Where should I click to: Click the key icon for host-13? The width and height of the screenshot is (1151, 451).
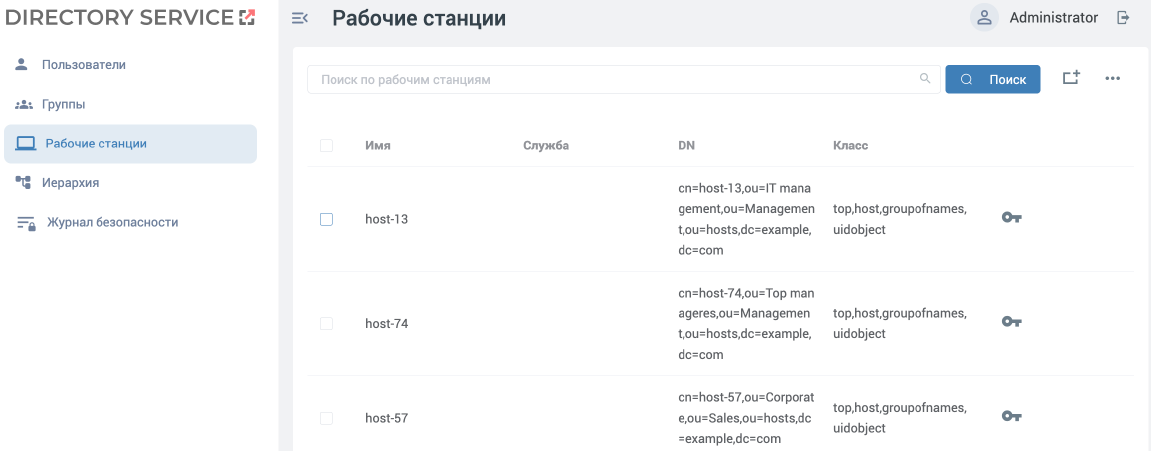pos(1011,218)
